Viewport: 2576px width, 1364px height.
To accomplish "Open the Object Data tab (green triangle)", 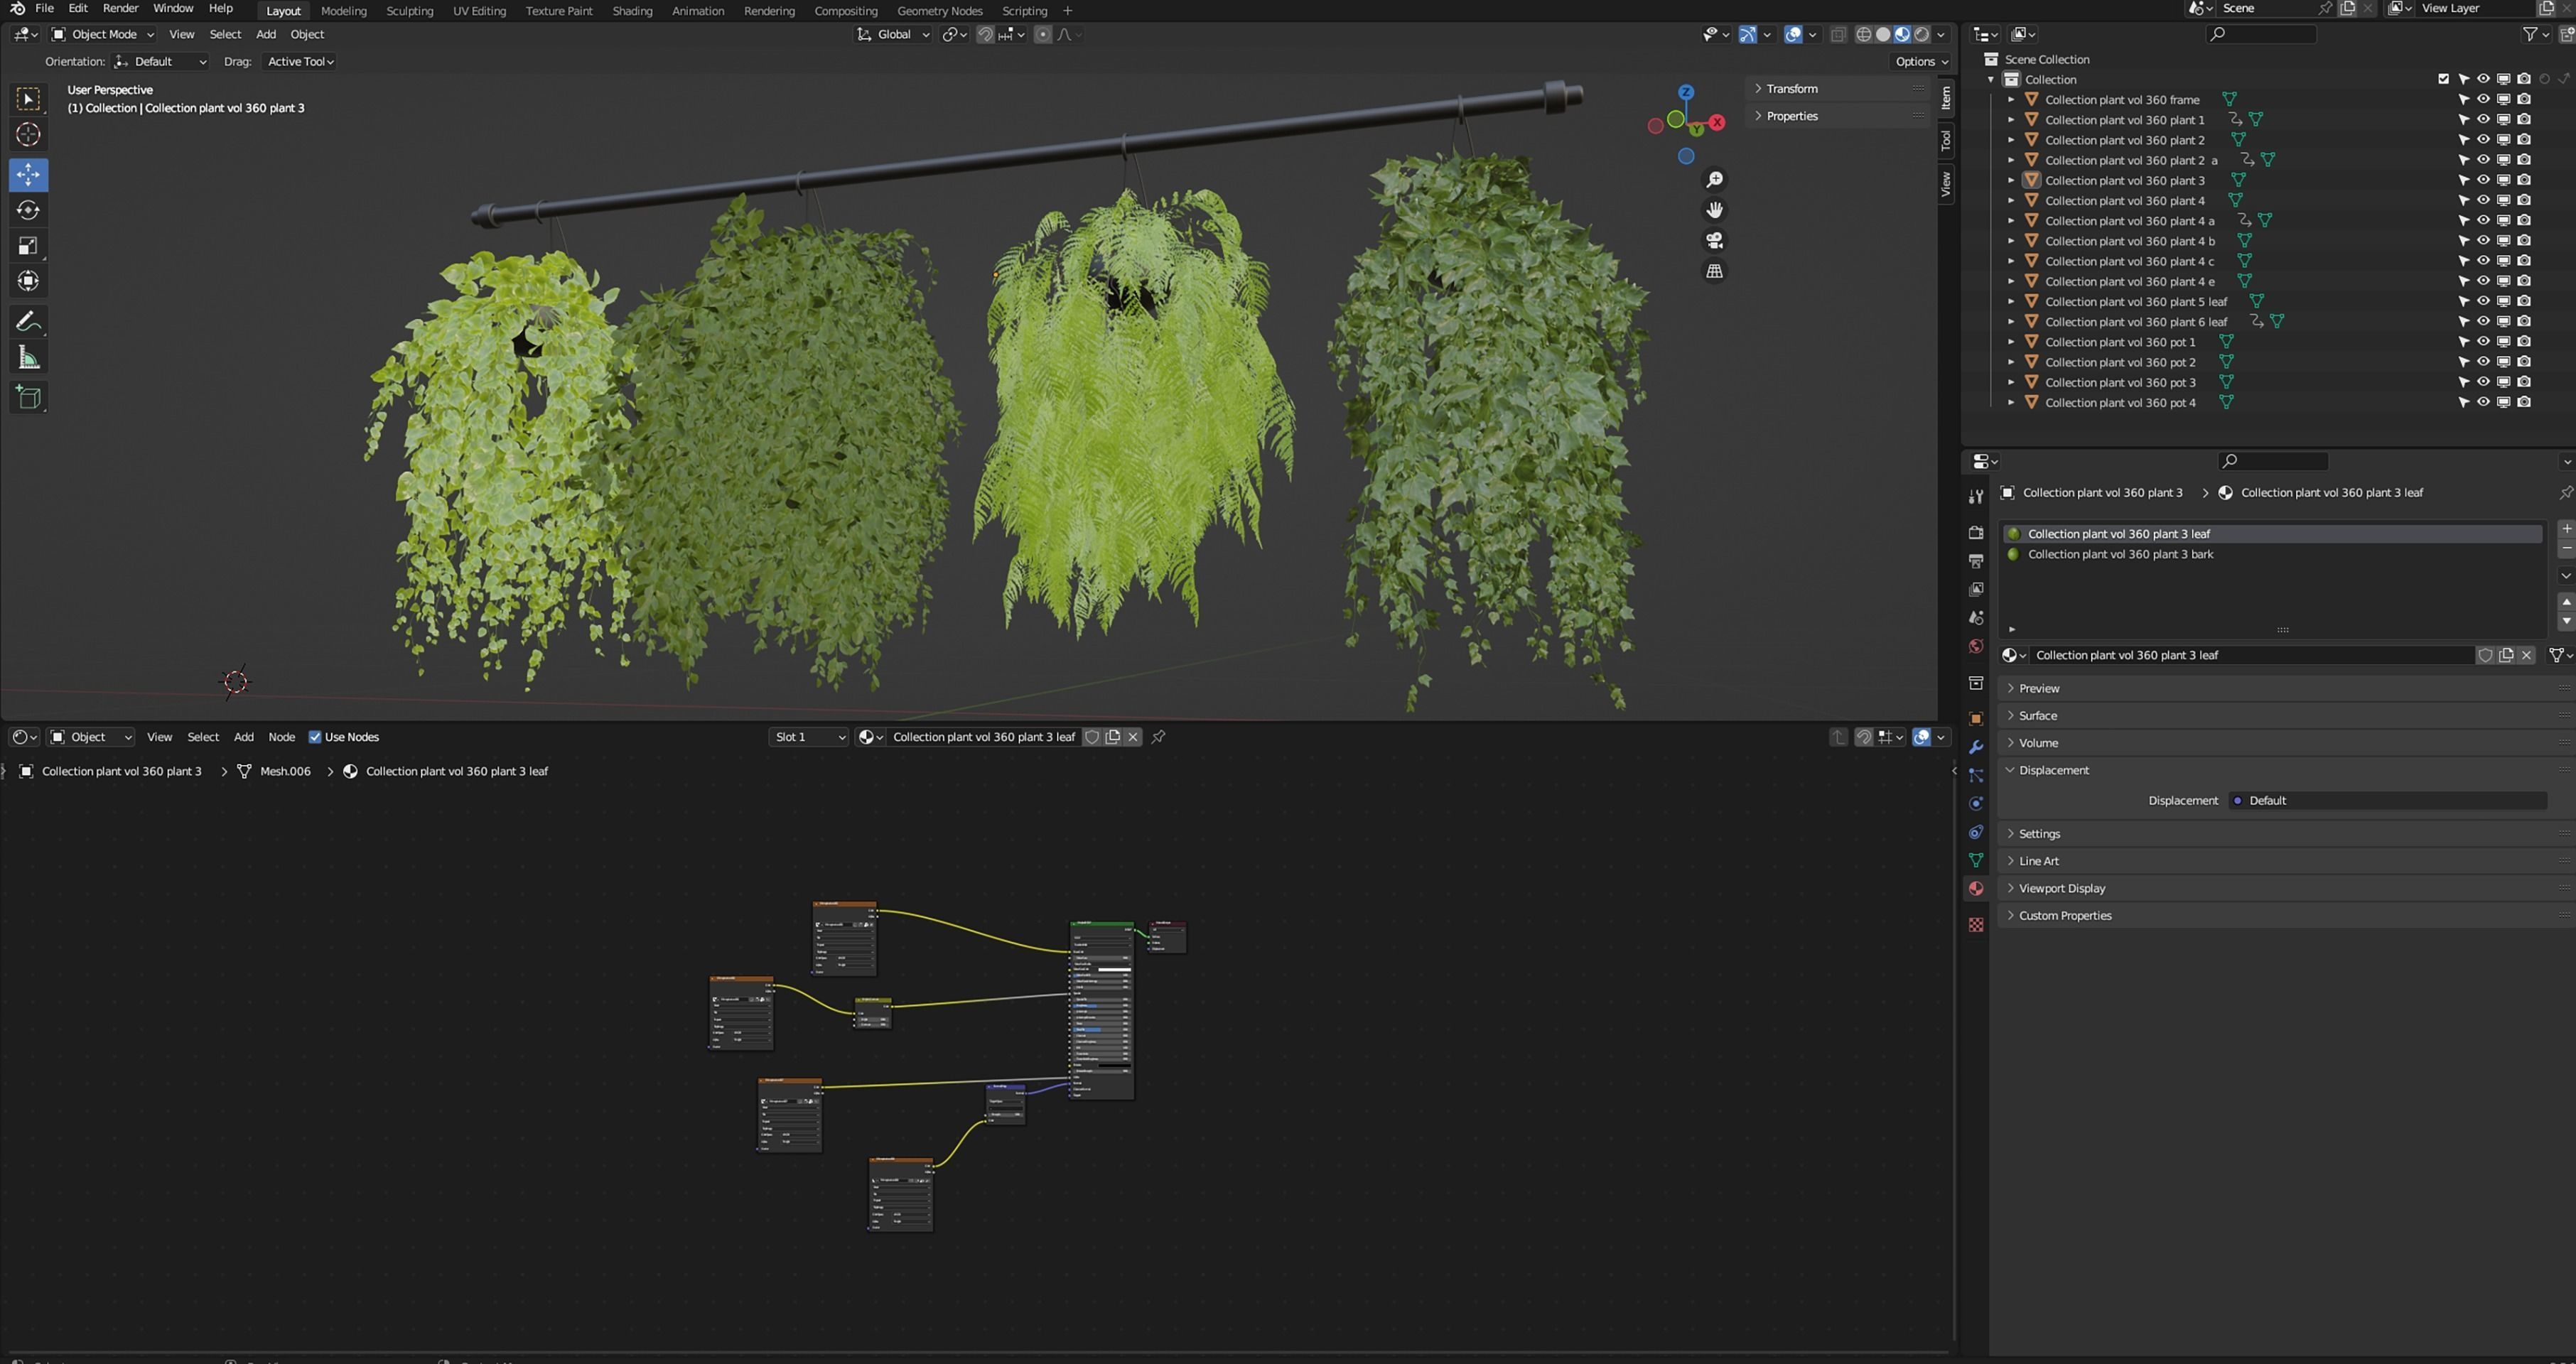I will [1975, 860].
